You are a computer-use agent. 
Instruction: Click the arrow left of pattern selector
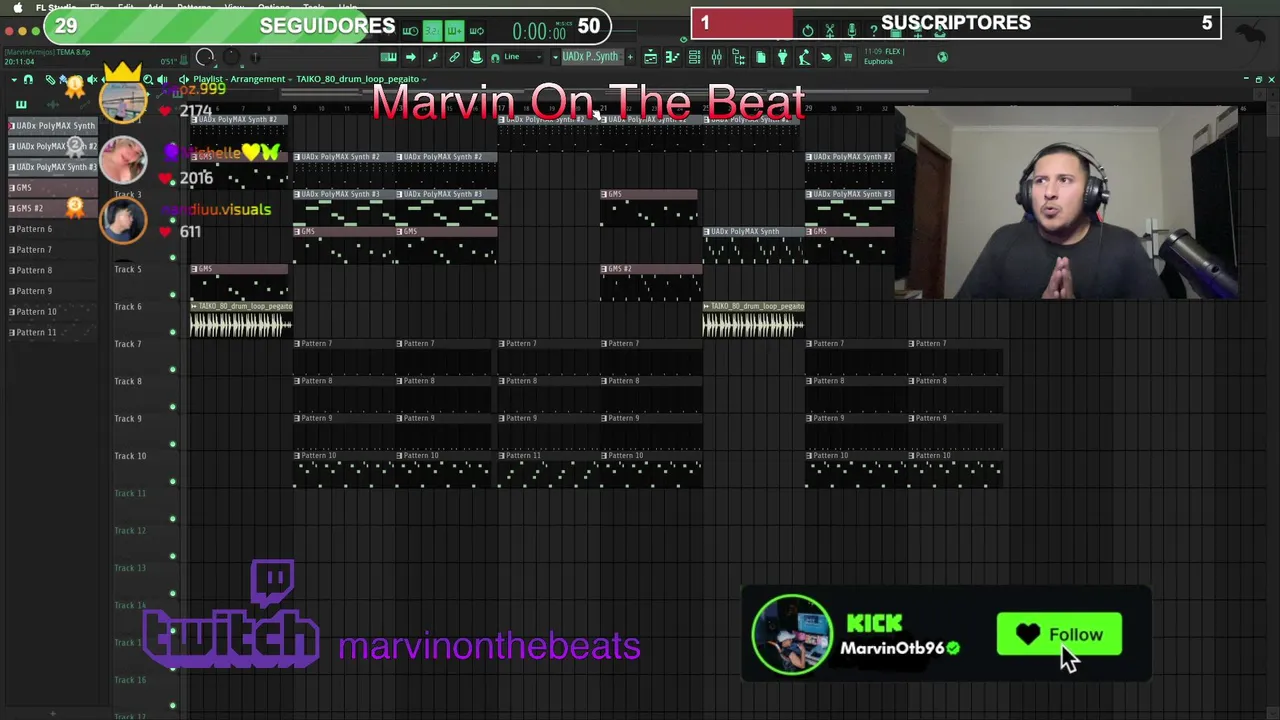click(x=555, y=57)
